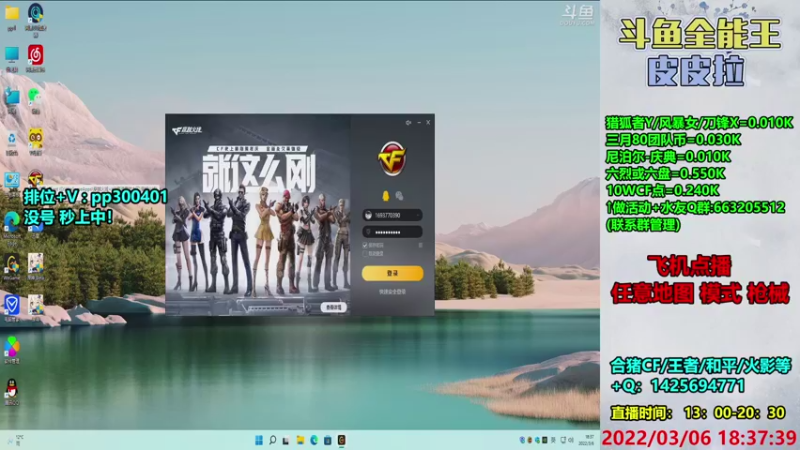Open This PC monitor desktop icon
This screenshot has width=800, height=450.
tap(12, 57)
